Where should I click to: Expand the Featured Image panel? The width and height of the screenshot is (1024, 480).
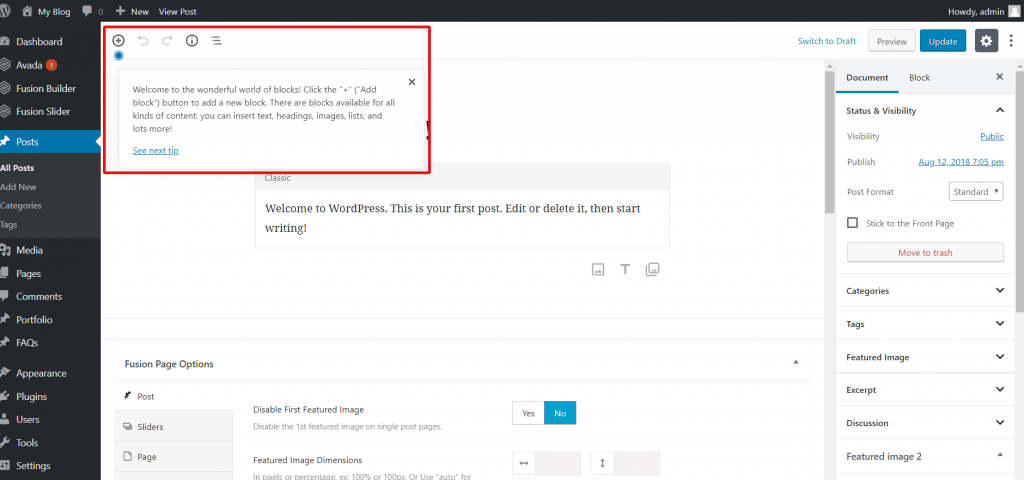[x=999, y=357]
